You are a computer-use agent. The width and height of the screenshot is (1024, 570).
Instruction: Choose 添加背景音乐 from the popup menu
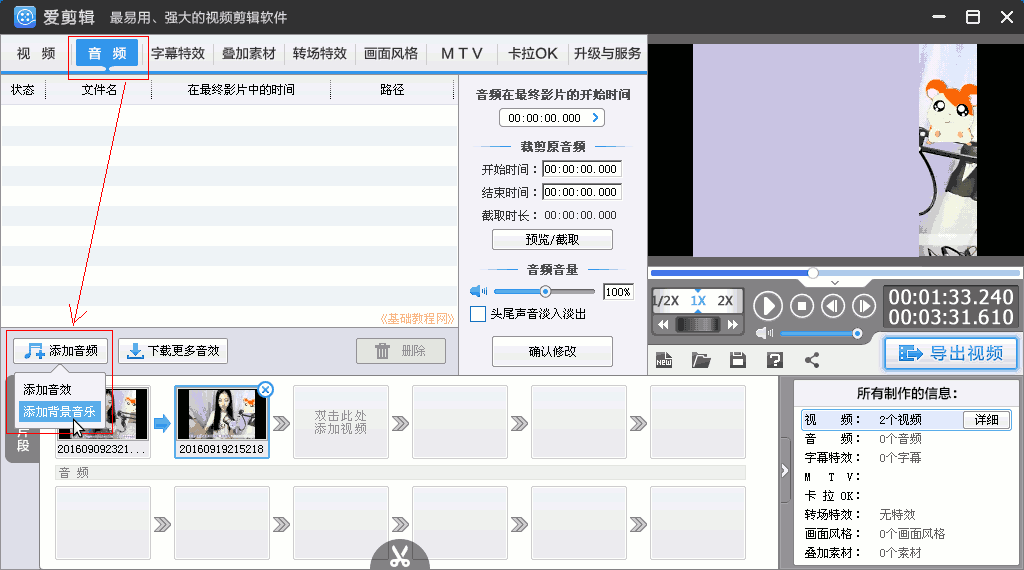59,411
